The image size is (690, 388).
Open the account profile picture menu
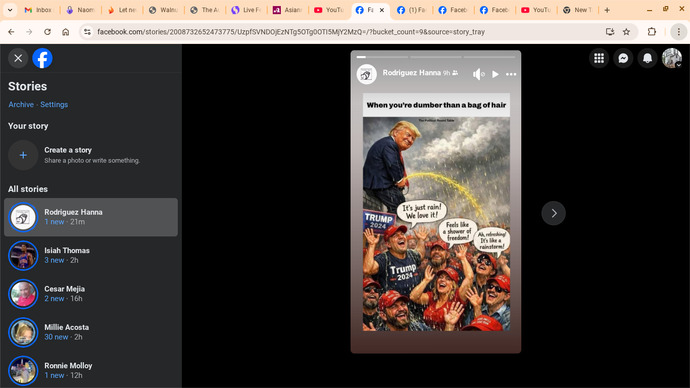tap(672, 58)
